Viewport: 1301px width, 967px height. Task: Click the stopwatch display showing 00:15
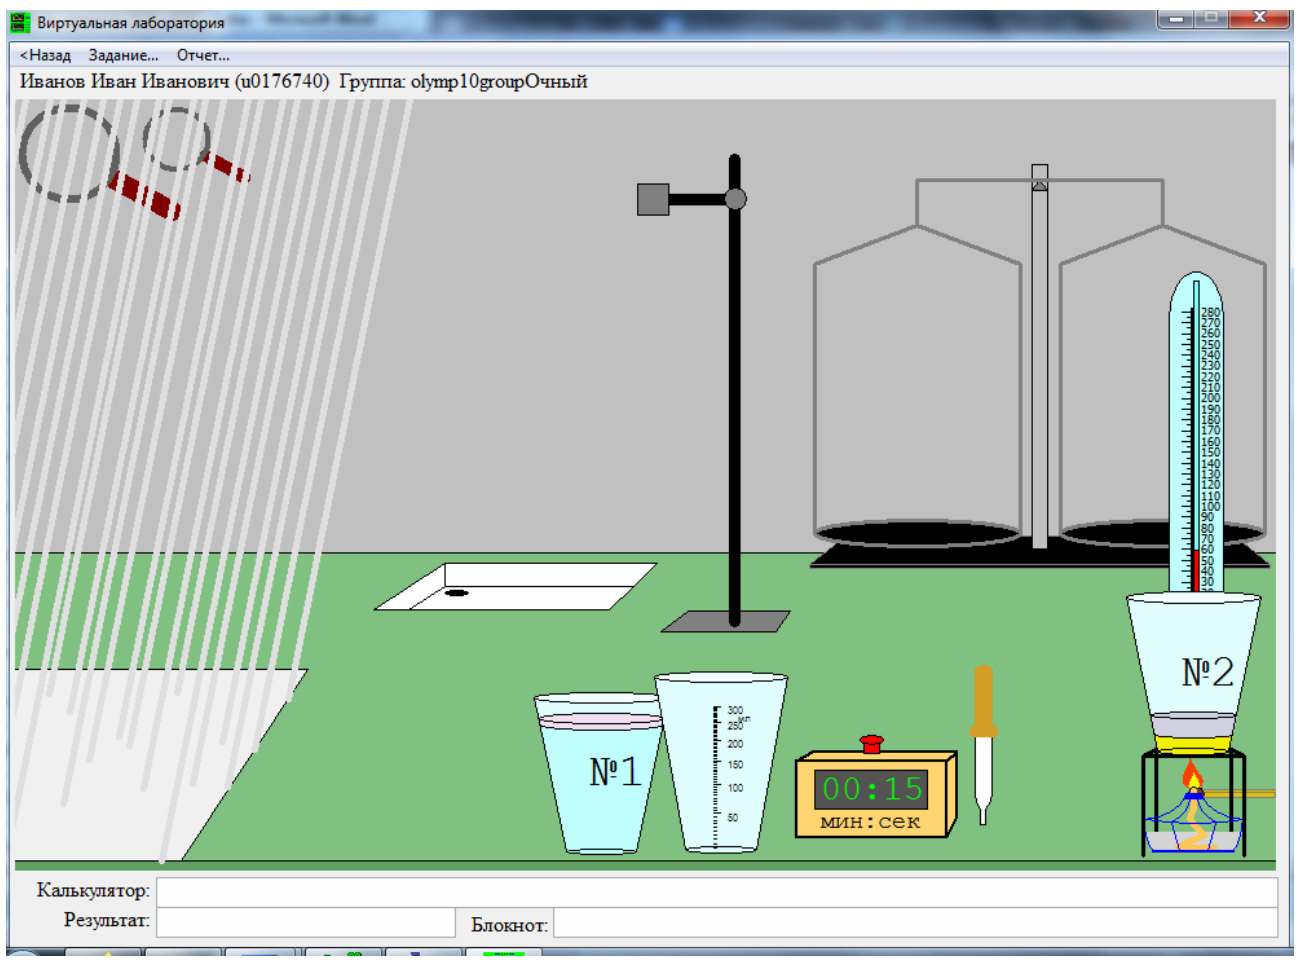point(871,789)
